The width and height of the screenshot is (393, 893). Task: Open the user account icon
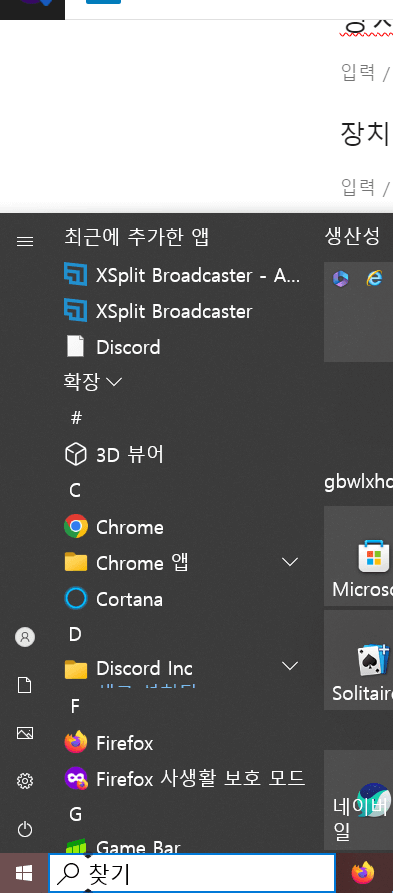click(x=24, y=637)
